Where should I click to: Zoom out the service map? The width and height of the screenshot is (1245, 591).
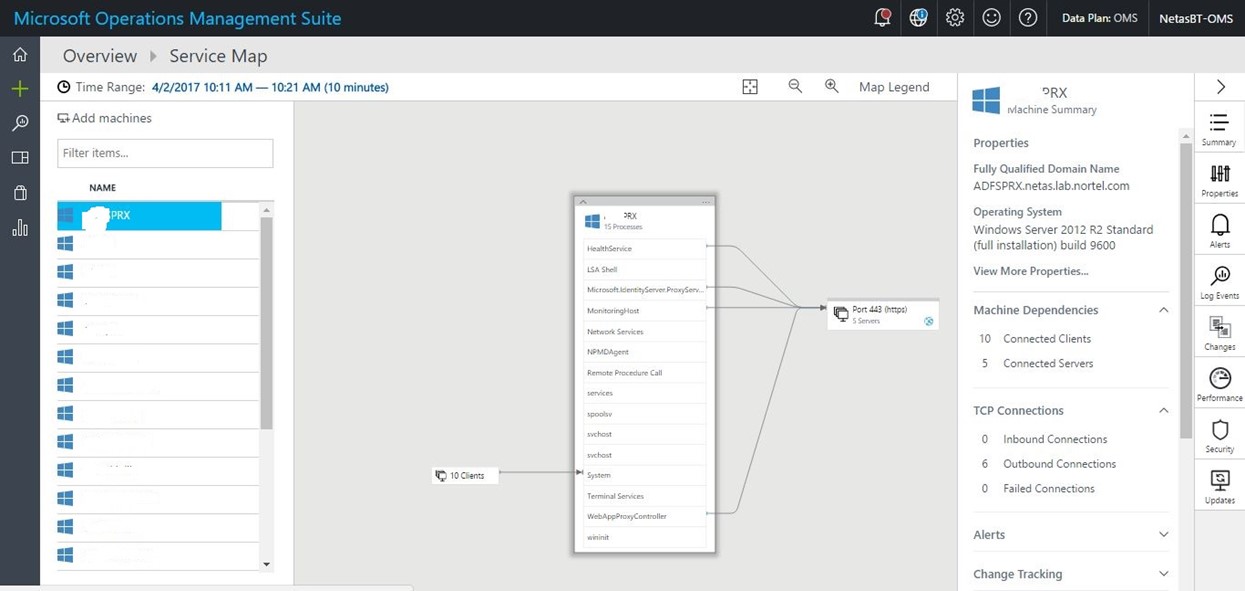click(x=795, y=86)
